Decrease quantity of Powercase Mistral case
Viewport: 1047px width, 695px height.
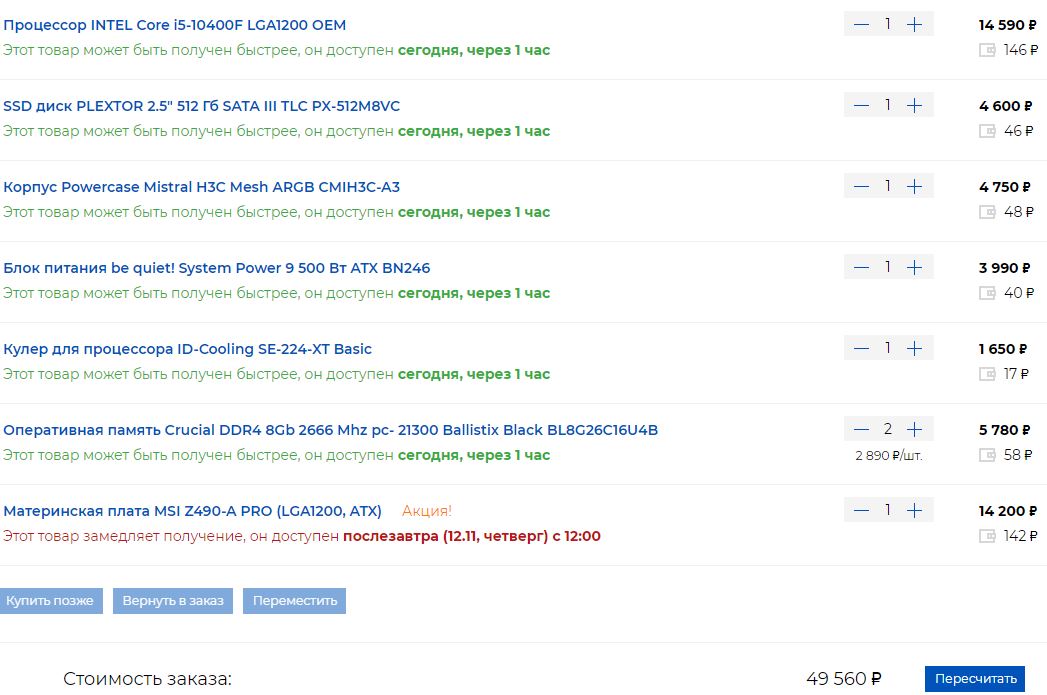point(861,186)
